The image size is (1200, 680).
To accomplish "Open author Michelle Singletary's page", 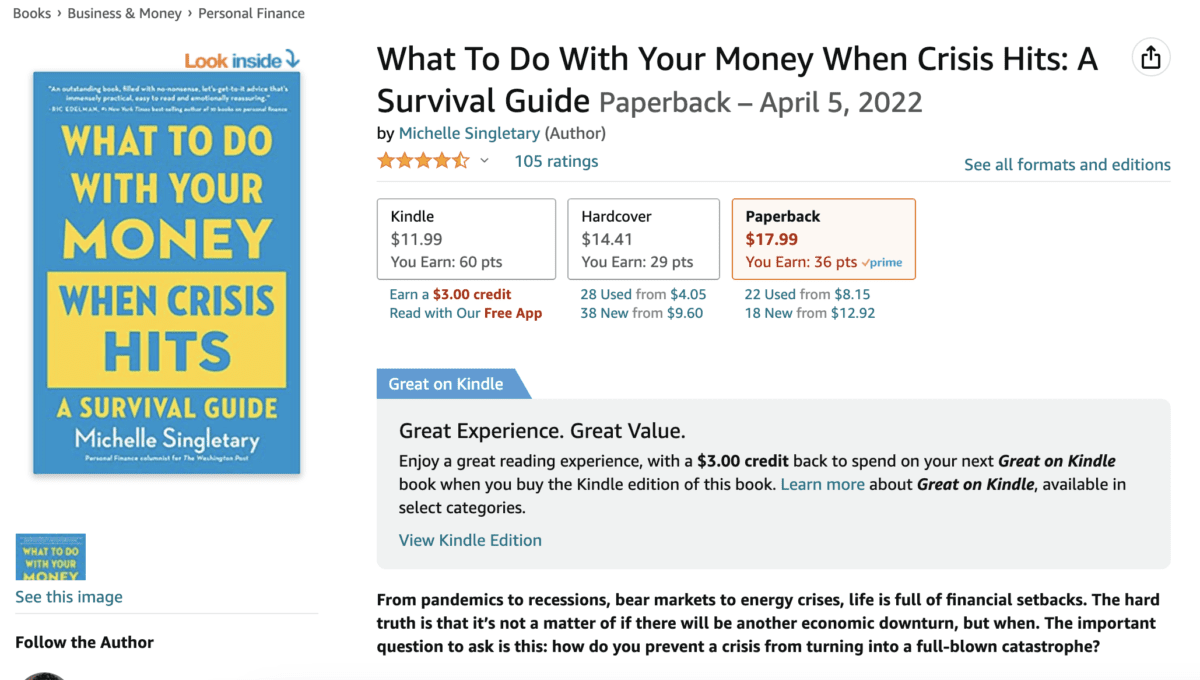I will [469, 133].
